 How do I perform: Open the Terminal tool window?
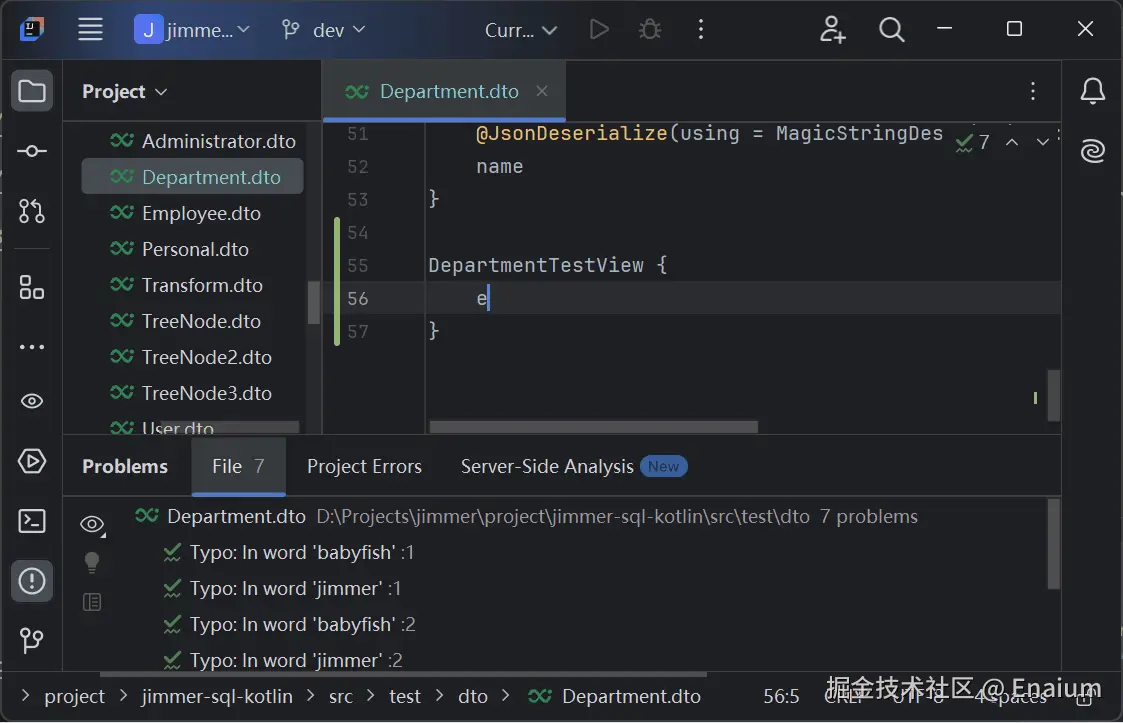tap(32, 521)
